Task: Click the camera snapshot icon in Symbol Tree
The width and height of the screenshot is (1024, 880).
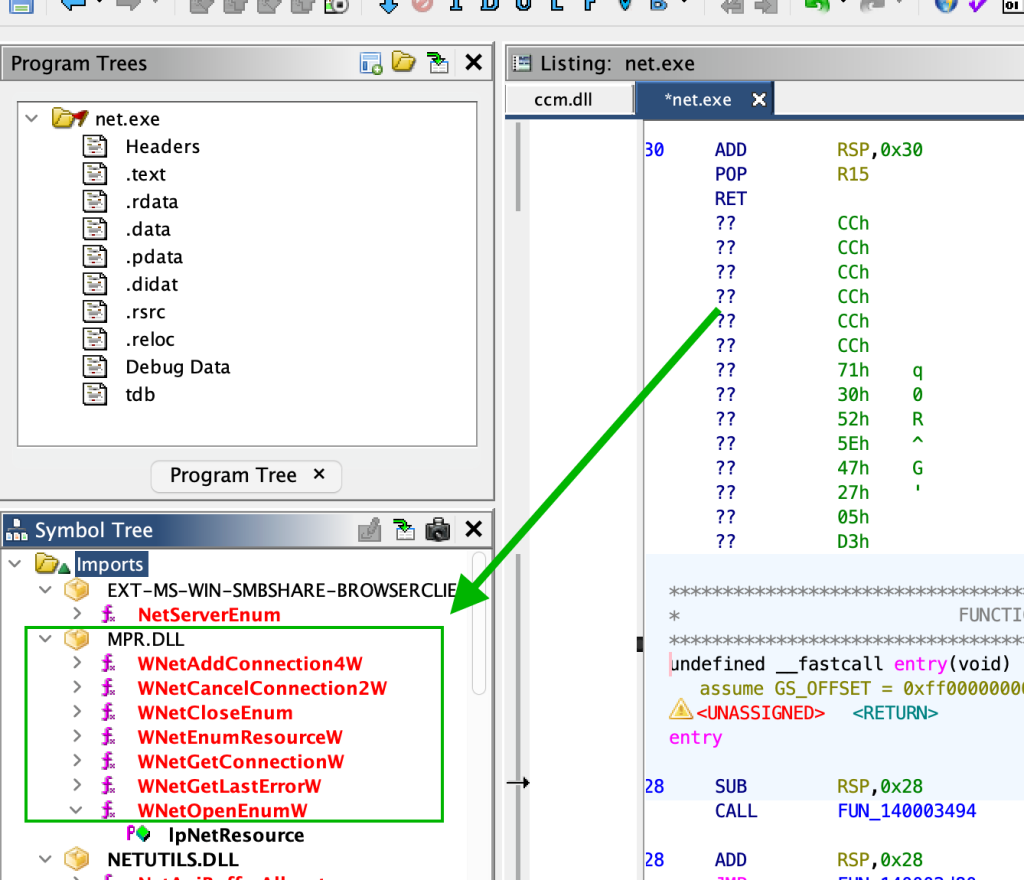Action: pyautogui.click(x=437, y=530)
